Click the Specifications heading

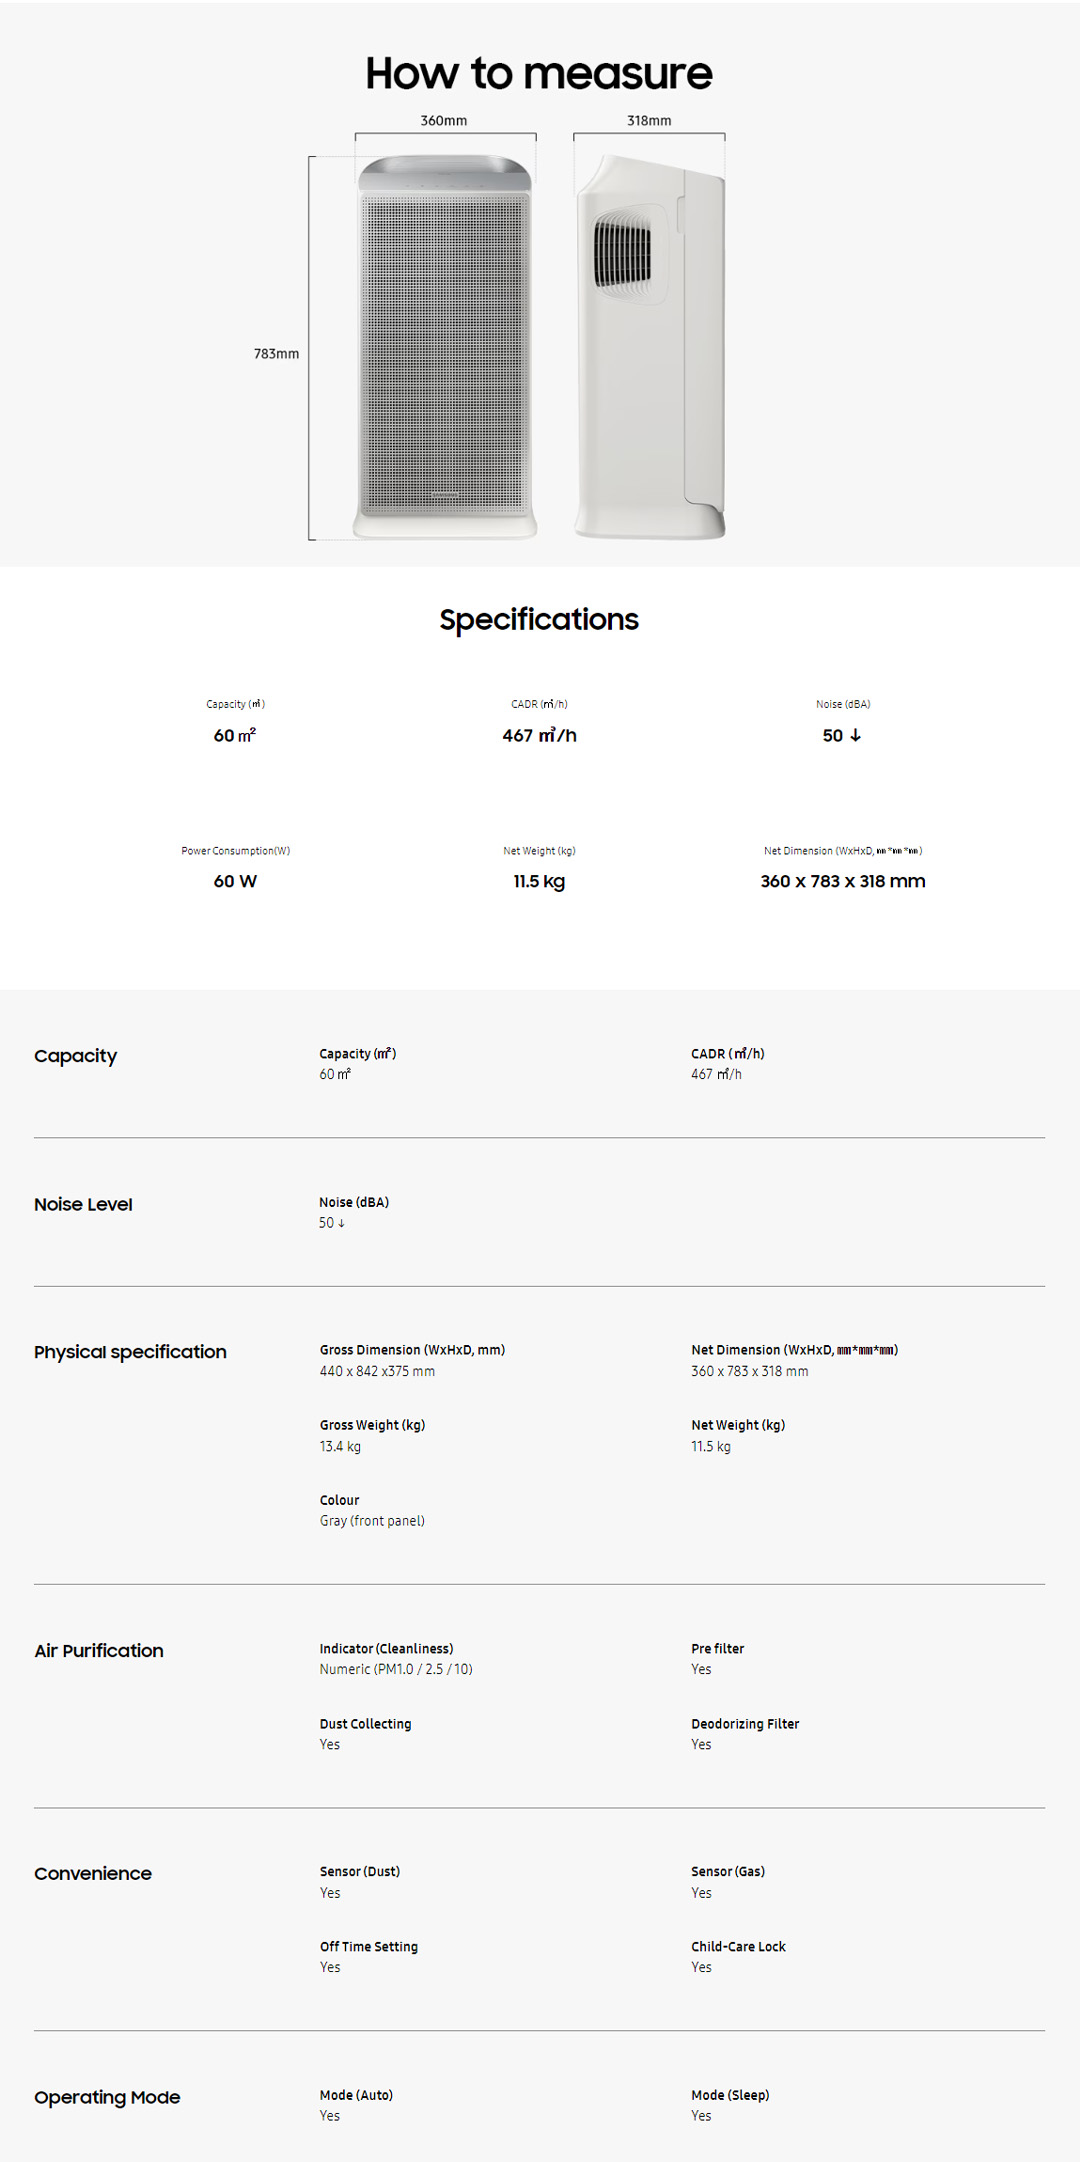[539, 620]
